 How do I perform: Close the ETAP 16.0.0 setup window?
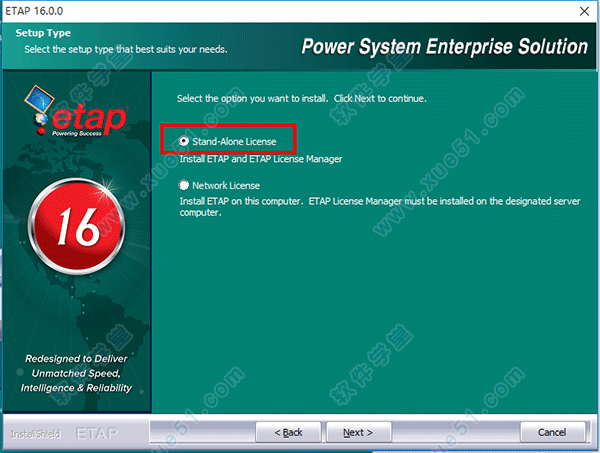pyautogui.click(x=584, y=11)
